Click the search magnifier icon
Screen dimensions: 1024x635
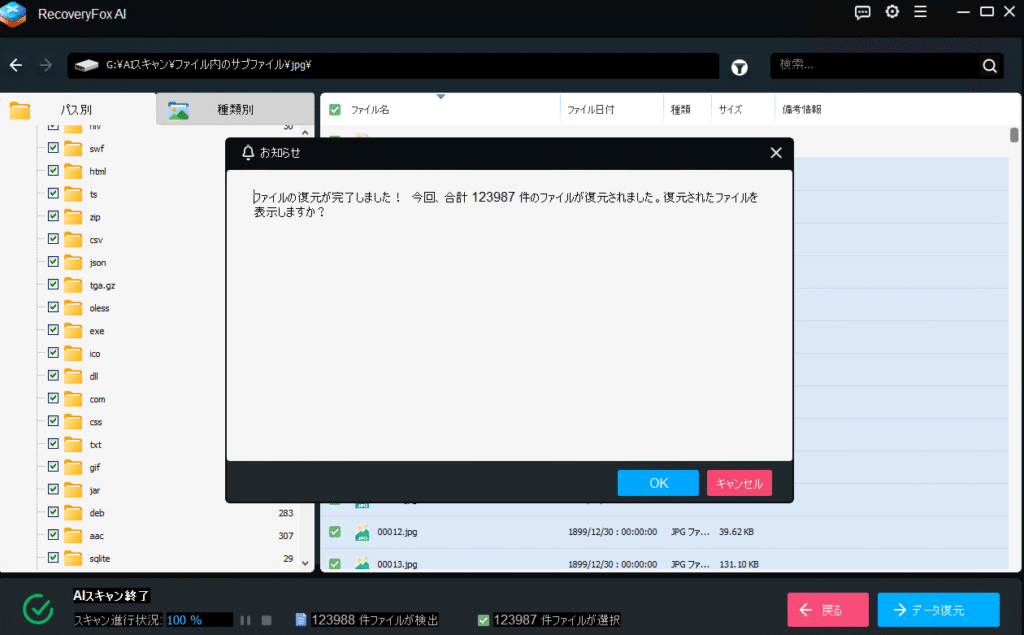(x=989, y=66)
